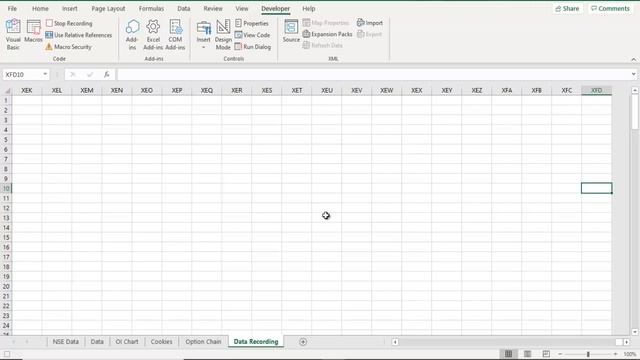Open zoom level 100% dialog
Viewport: 640px width, 360px height.
tap(630, 354)
